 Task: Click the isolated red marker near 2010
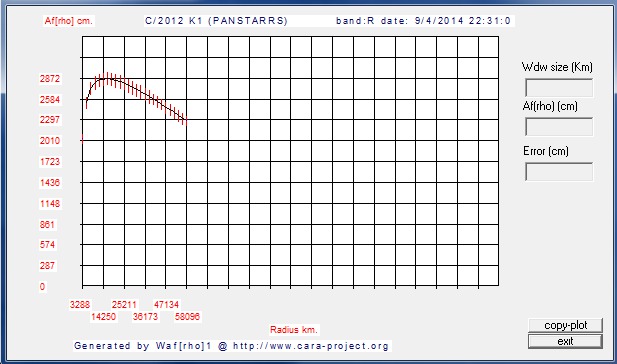(x=83, y=139)
